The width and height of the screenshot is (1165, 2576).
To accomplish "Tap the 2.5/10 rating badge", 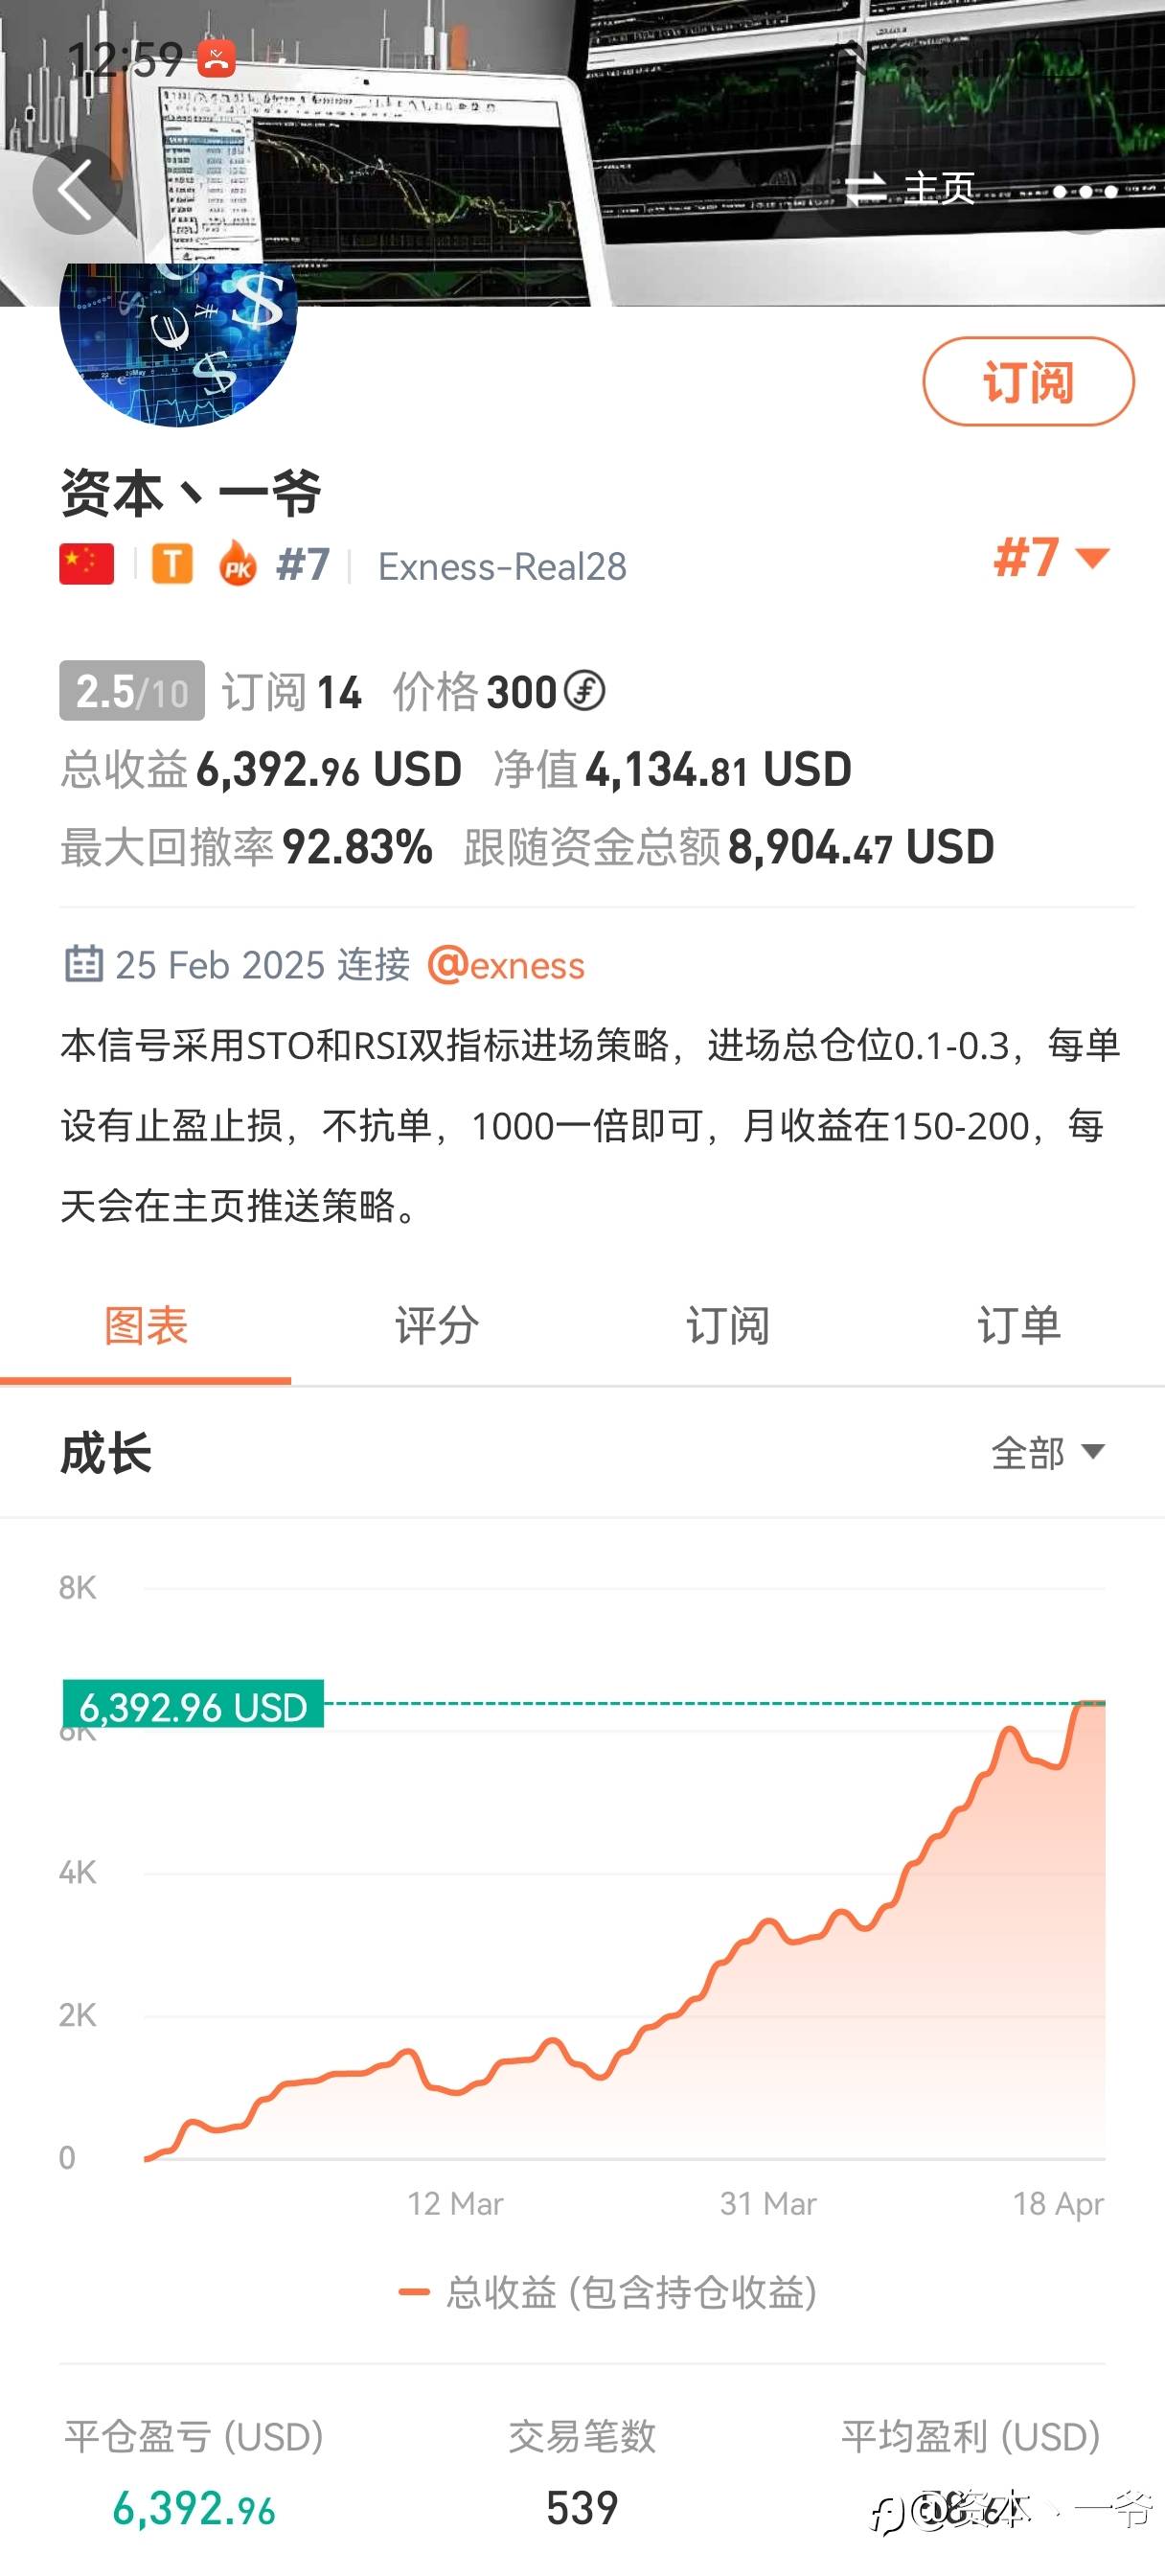I will tap(132, 691).
